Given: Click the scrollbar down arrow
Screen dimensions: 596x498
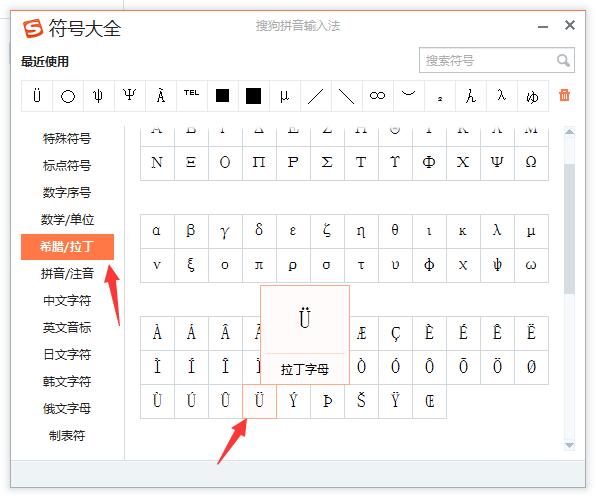Looking at the screenshot, I should coord(569,445).
